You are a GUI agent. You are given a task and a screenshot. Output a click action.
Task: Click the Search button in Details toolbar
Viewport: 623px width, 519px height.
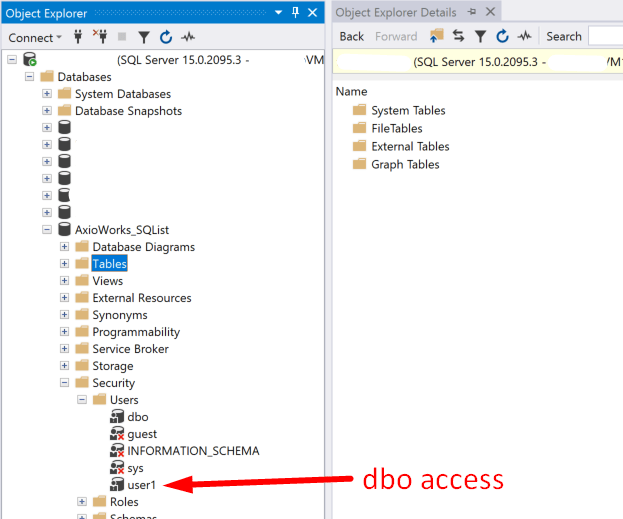564,37
